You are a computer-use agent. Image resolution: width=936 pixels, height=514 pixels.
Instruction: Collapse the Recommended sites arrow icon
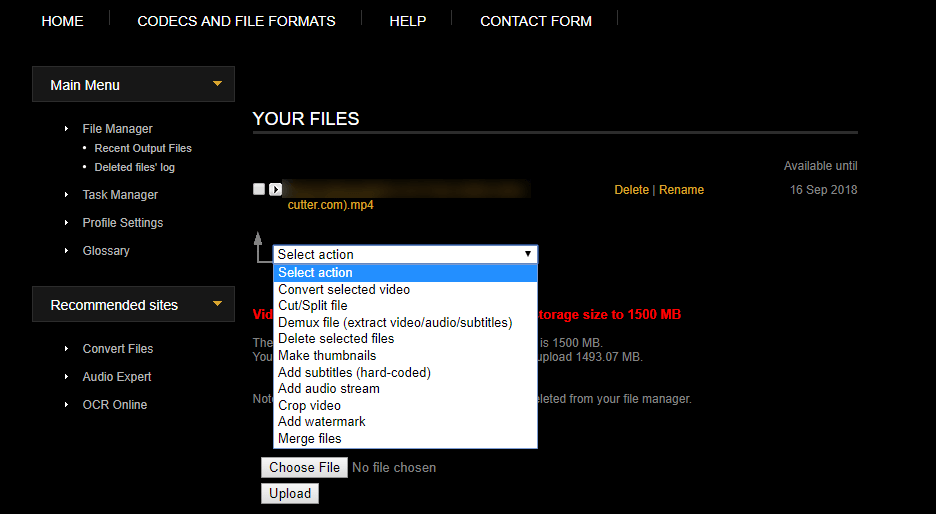coord(217,304)
